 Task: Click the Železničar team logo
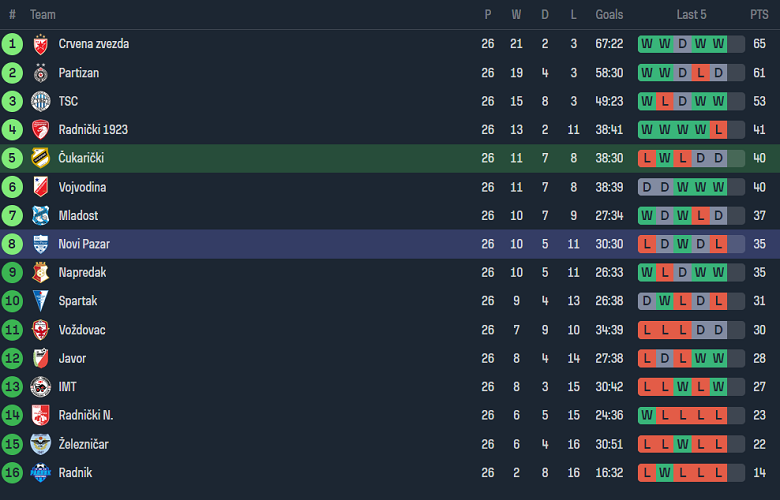tap(41, 444)
